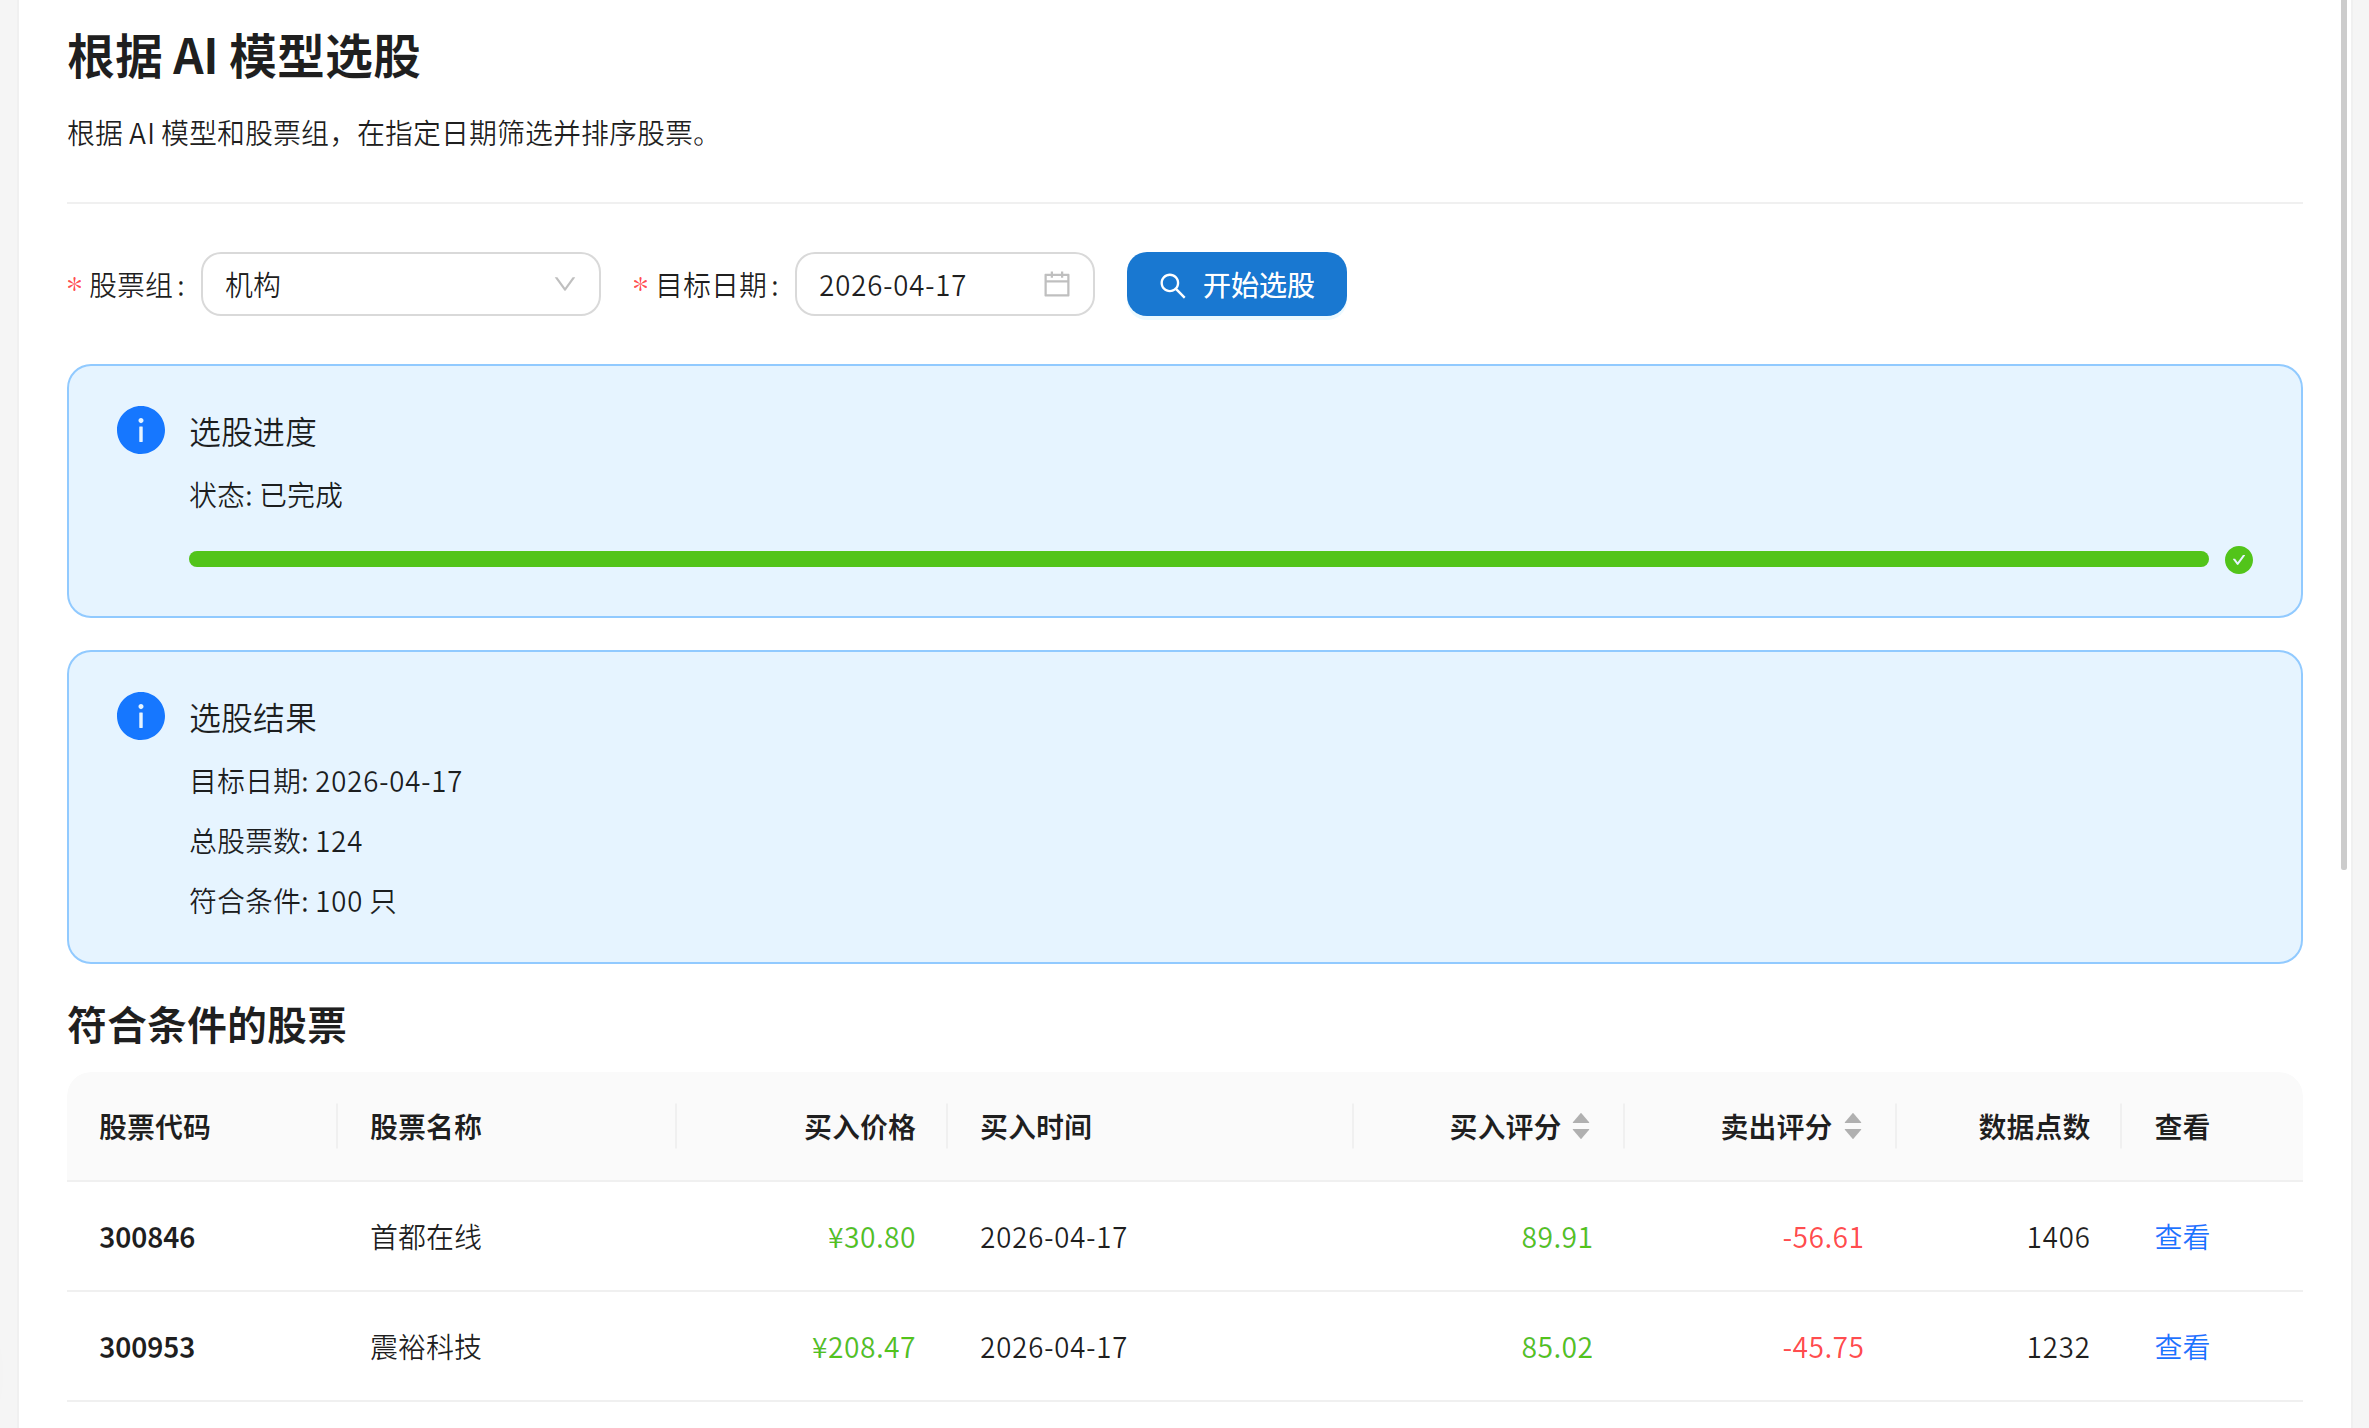Click the 买入价格 ¥208.47 cell
This screenshot has height=1428, width=2369.
tap(862, 1348)
